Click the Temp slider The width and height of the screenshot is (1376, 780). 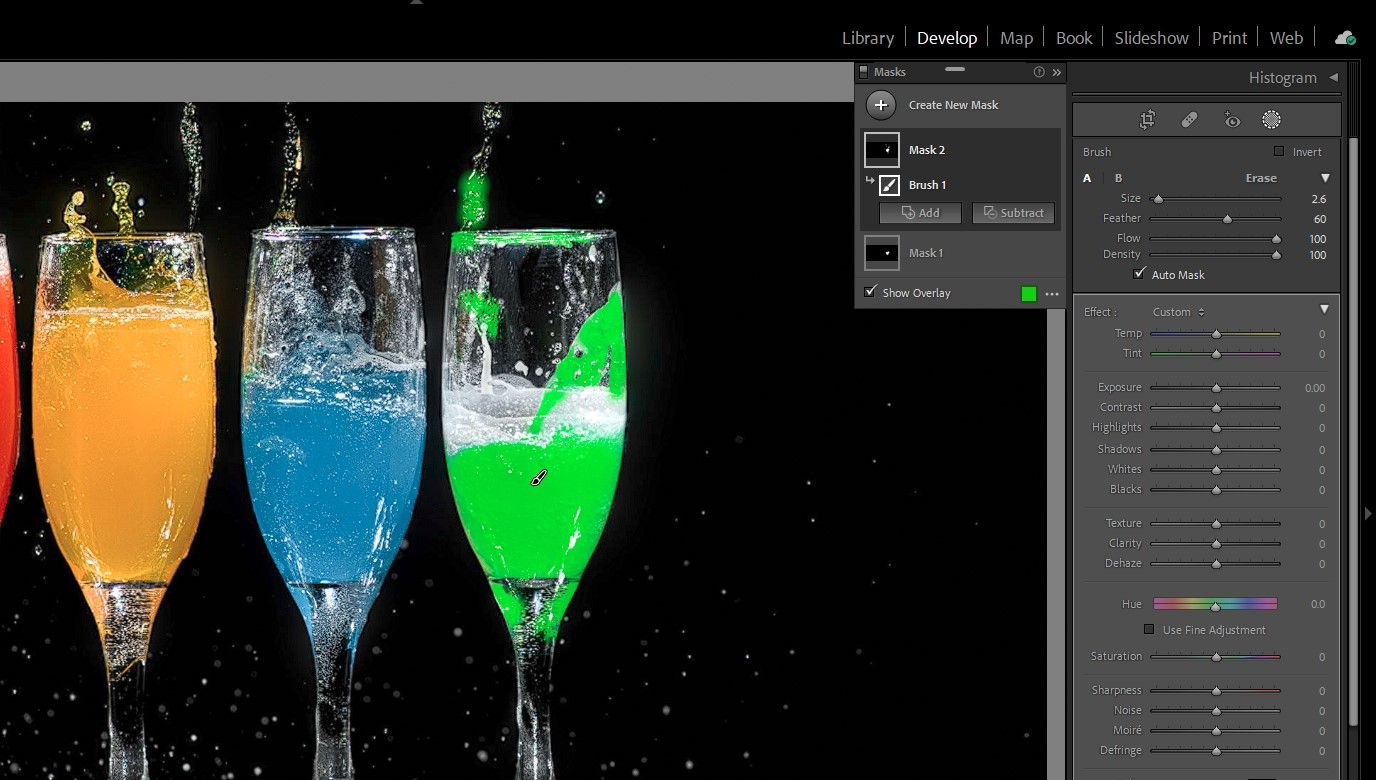point(1215,334)
